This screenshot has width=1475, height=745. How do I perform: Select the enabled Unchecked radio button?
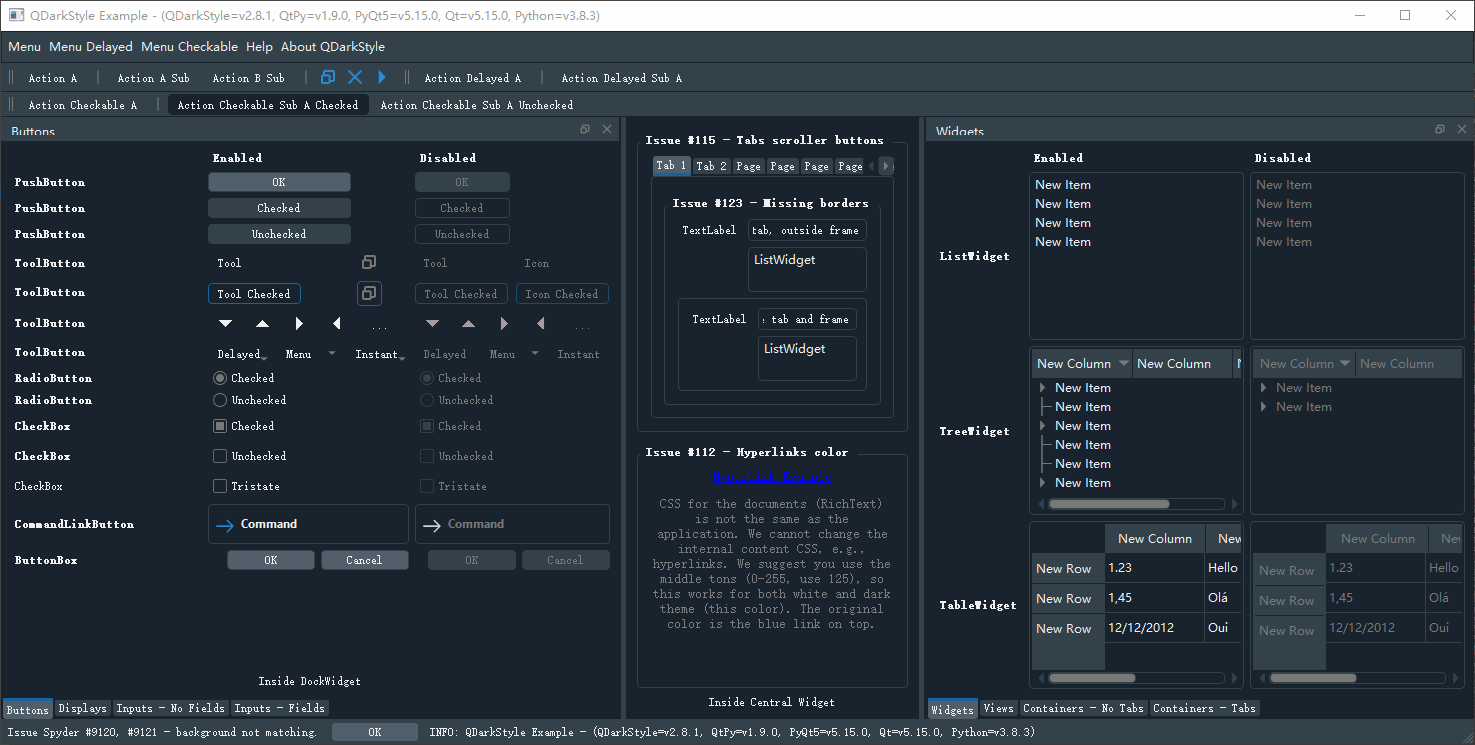coord(250,400)
